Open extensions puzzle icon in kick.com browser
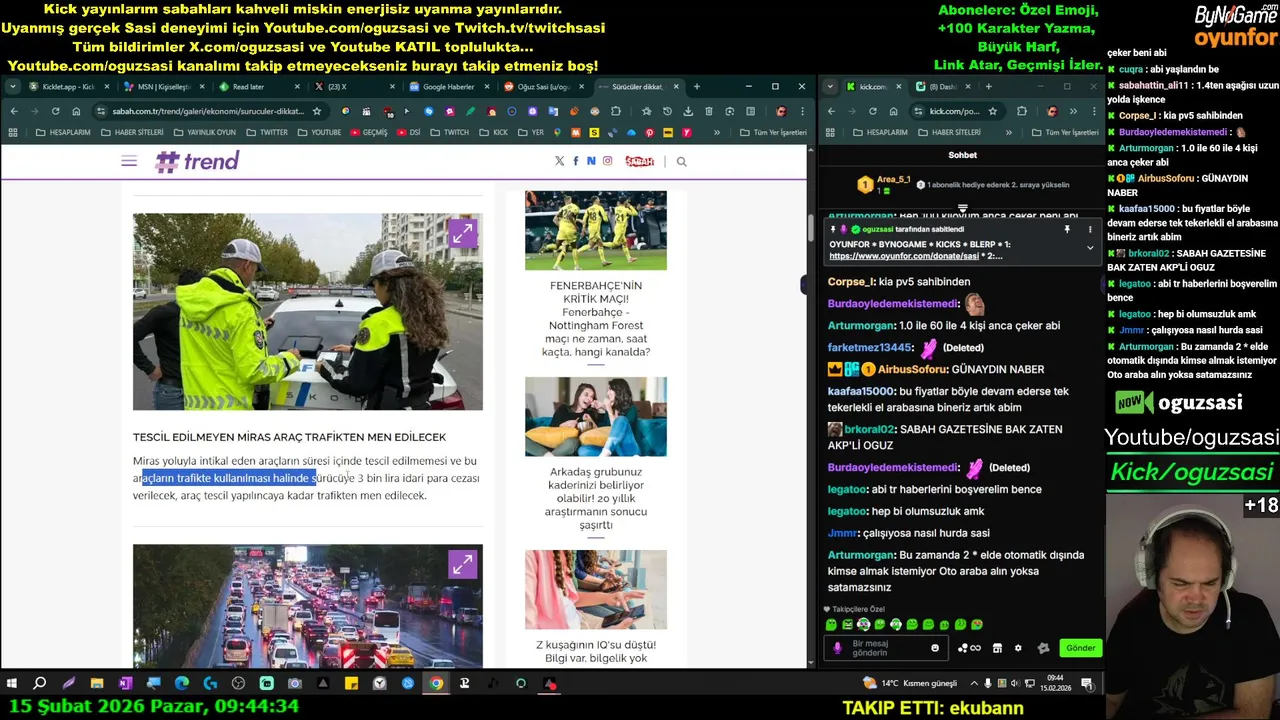 pos(1021,111)
